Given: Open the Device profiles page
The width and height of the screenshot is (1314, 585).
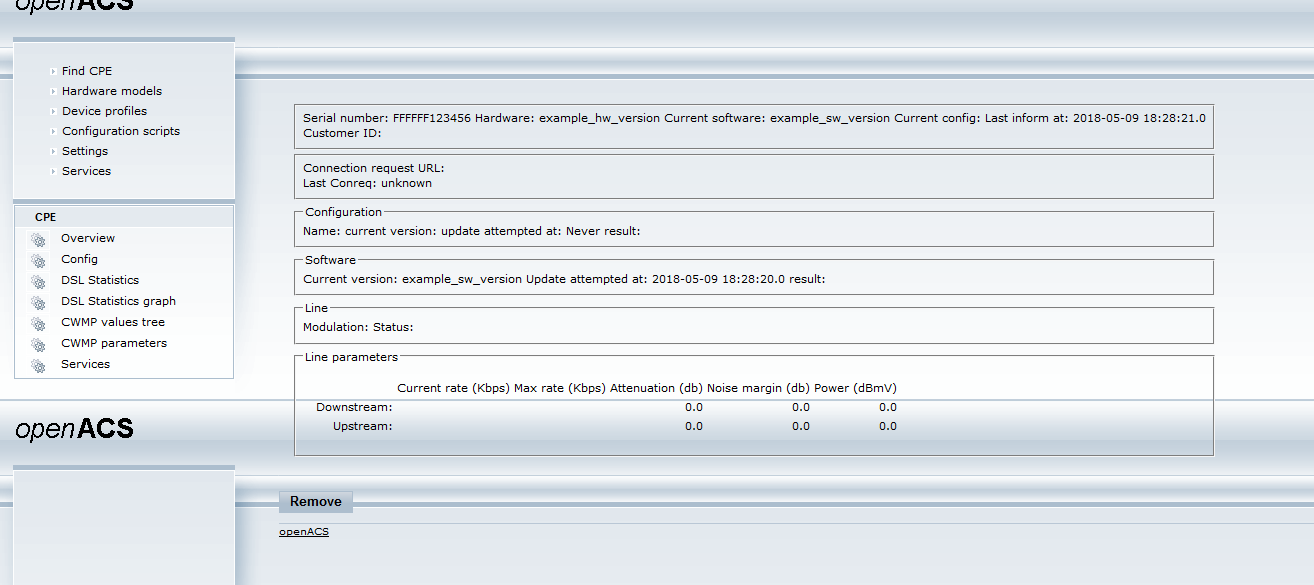Looking at the screenshot, I should coord(104,111).
